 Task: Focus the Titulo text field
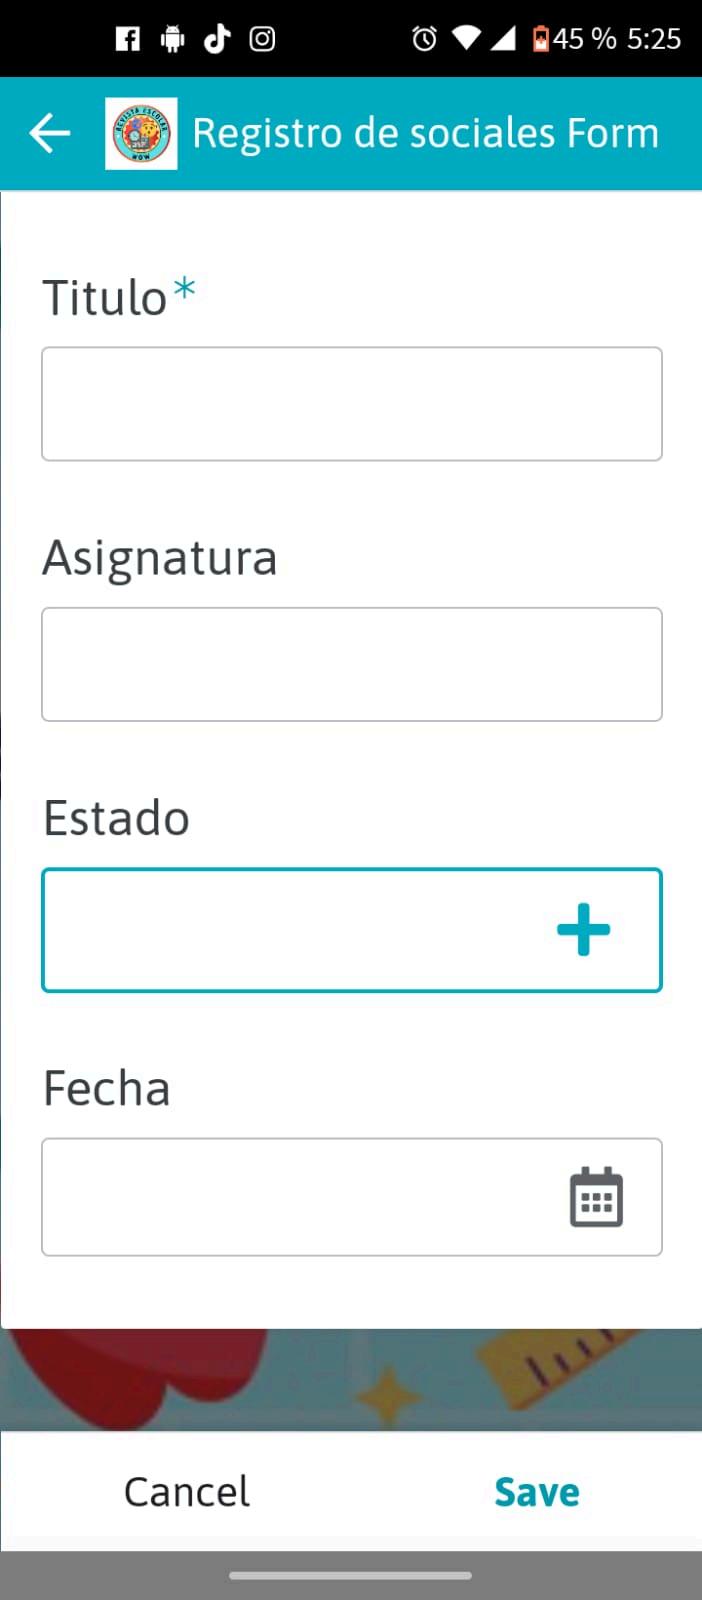pos(351,404)
